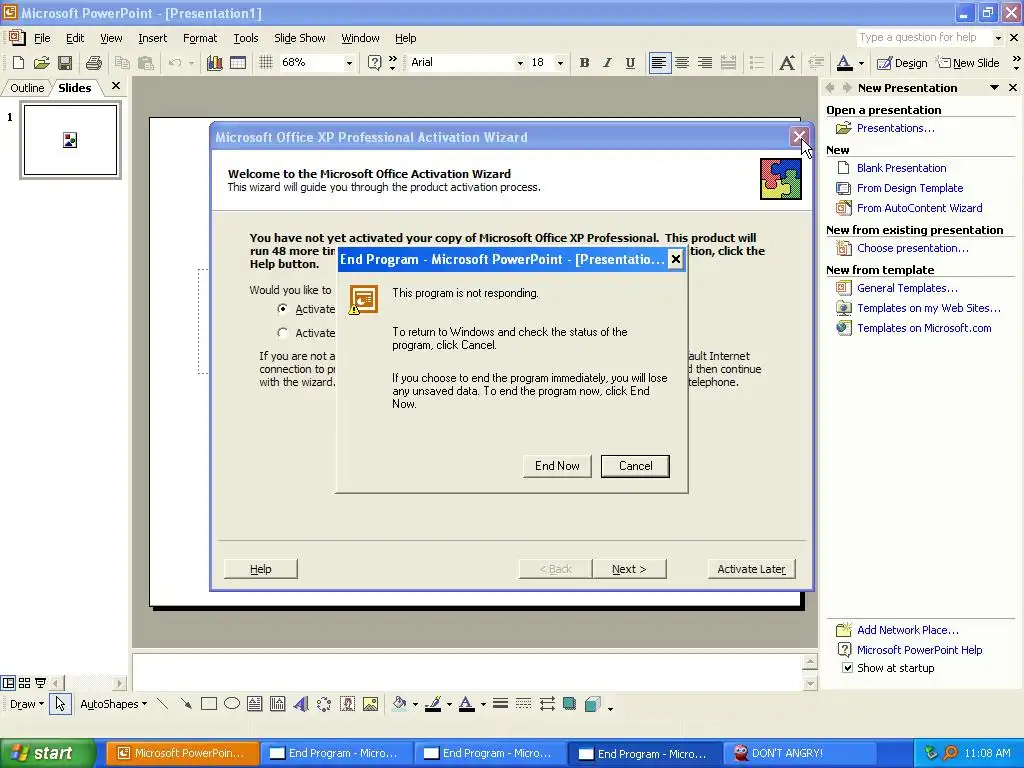The height and width of the screenshot is (768, 1024).
Task: Click the Shadow Style icon
Action: (x=569, y=704)
